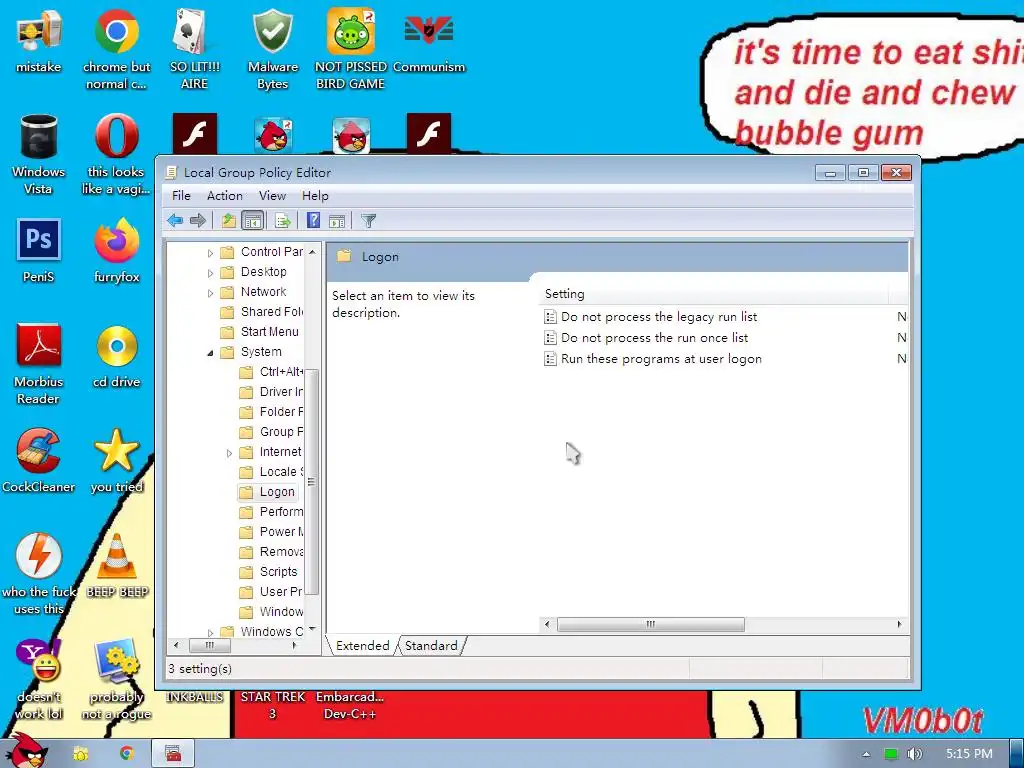This screenshot has width=1024, height=768.
Task: Click the Back arrow toolbar icon
Action: click(174, 221)
